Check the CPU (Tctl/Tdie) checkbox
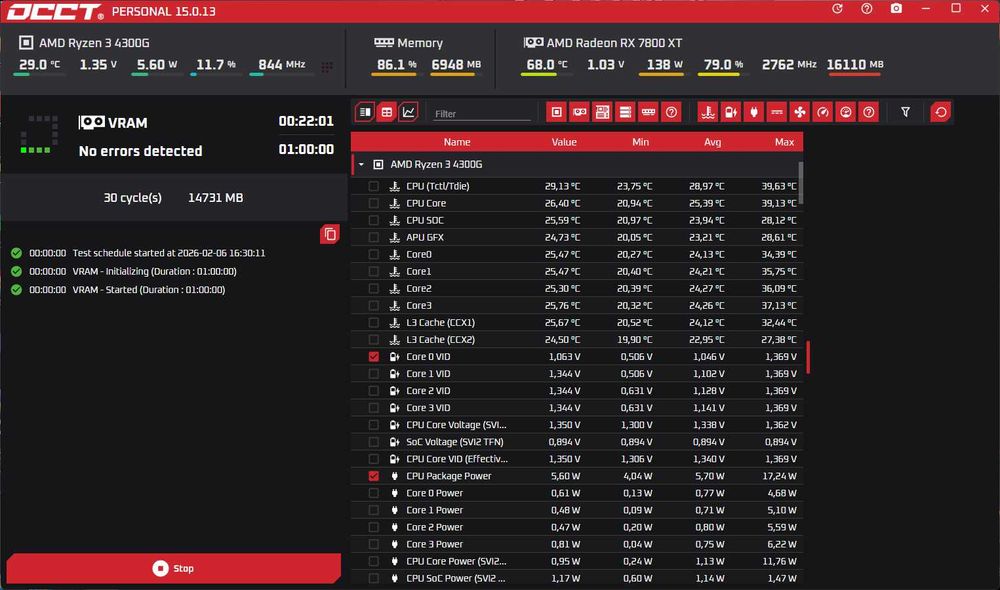1000x590 pixels. coord(374,186)
